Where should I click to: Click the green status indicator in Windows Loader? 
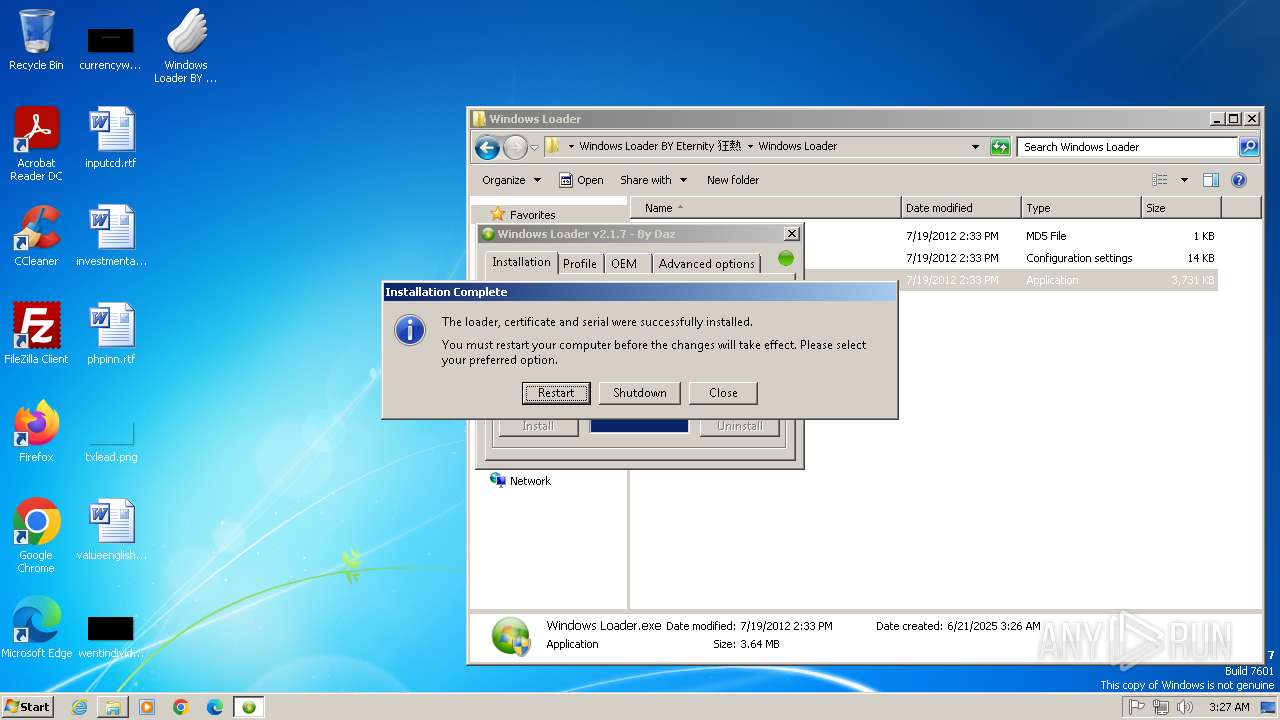pyautogui.click(x=786, y=258)
